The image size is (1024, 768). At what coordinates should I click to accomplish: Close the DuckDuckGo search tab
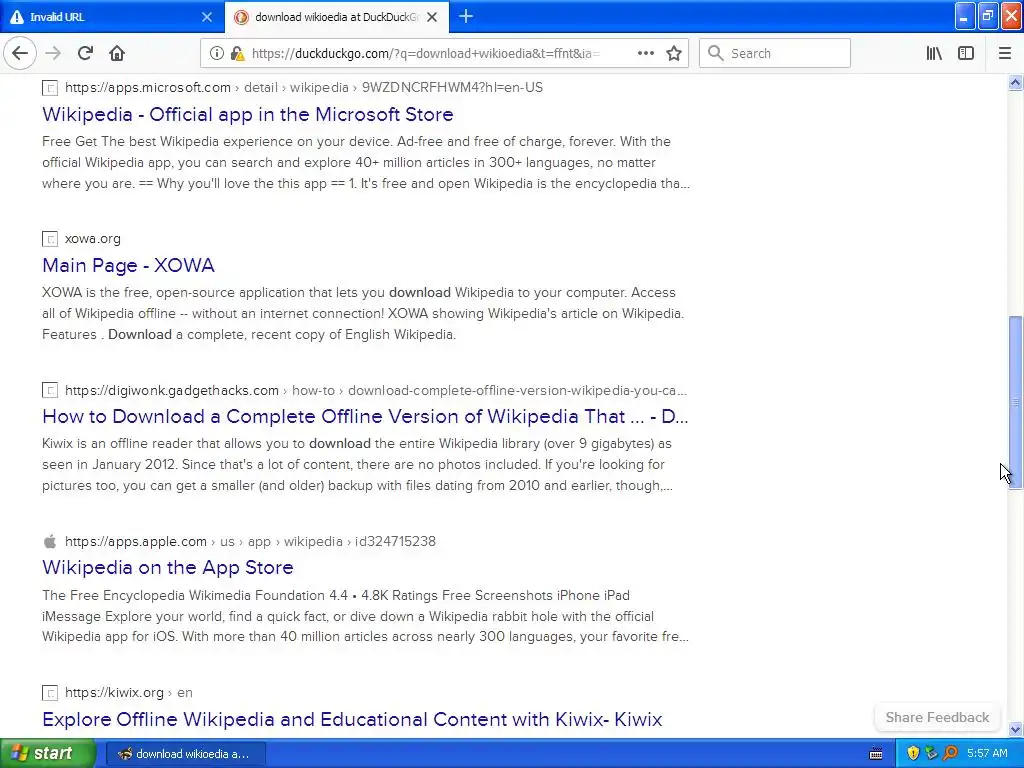(432, 17)
